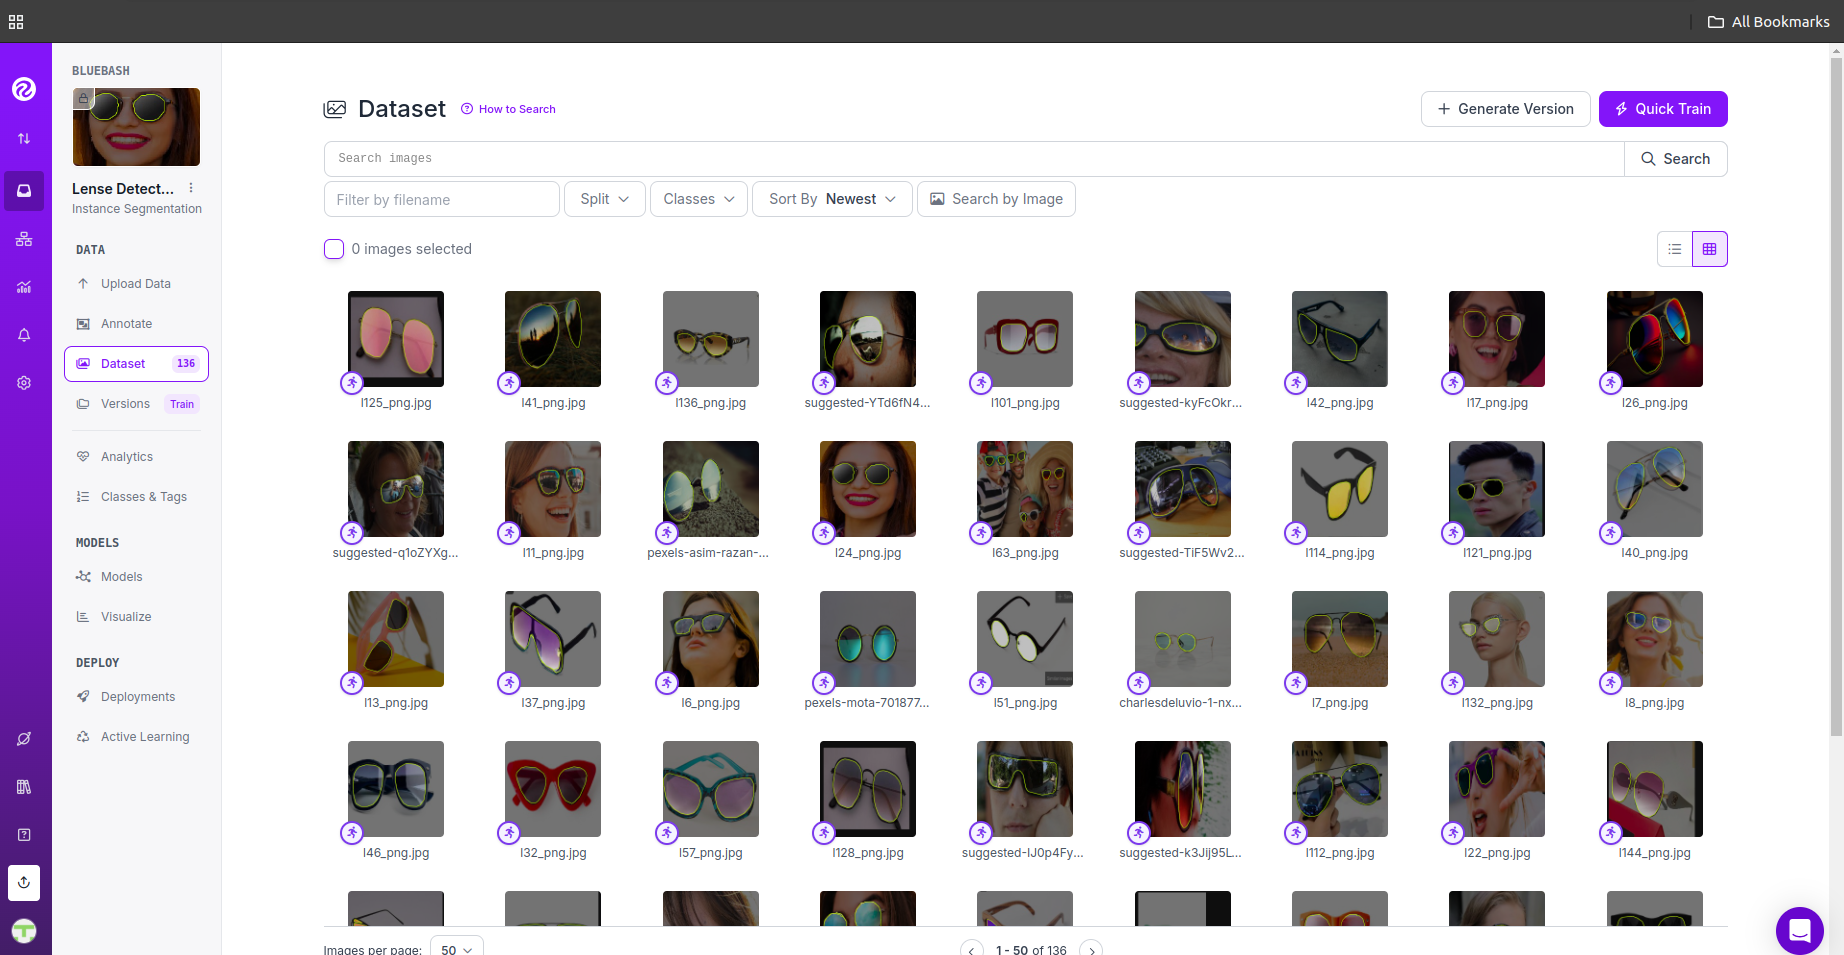
Task: Open the browser apps grid icon
Action: (16, 21)
